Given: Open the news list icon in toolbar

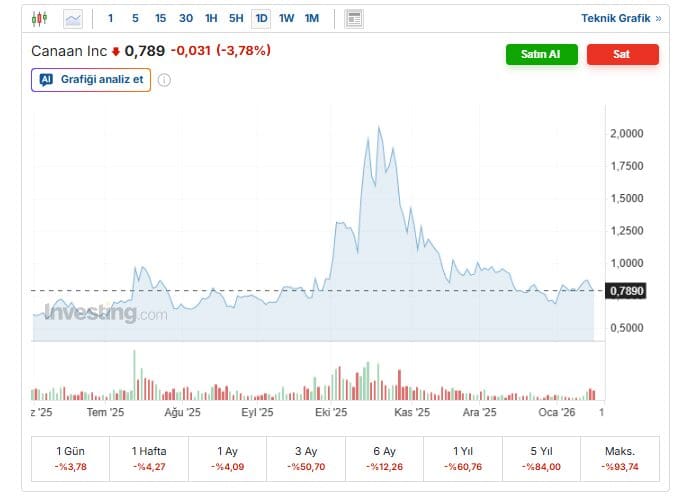Looking at the screenshot, I should (x=354, y=18).
